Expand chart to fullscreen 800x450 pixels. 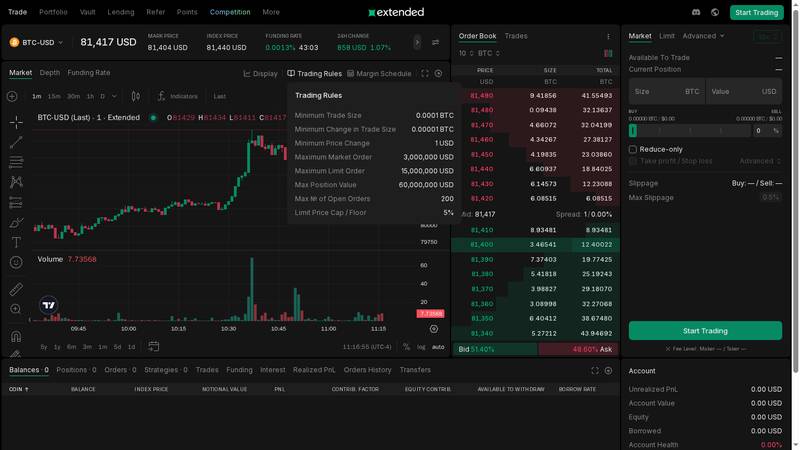click(x=425, y=73)
